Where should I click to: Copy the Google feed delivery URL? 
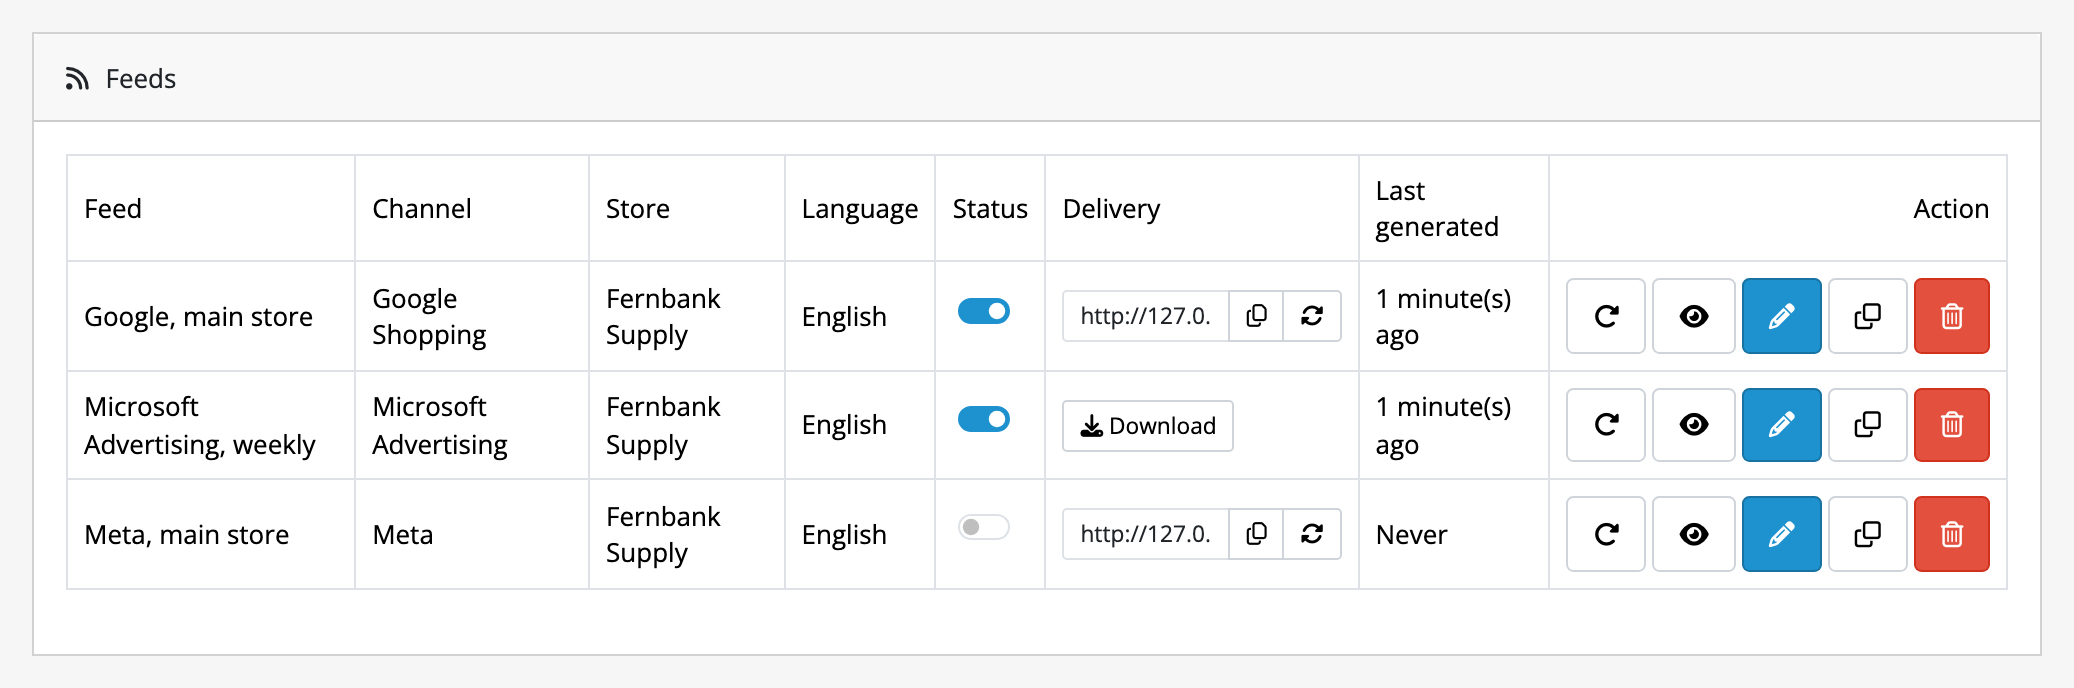pos(1257,316)
